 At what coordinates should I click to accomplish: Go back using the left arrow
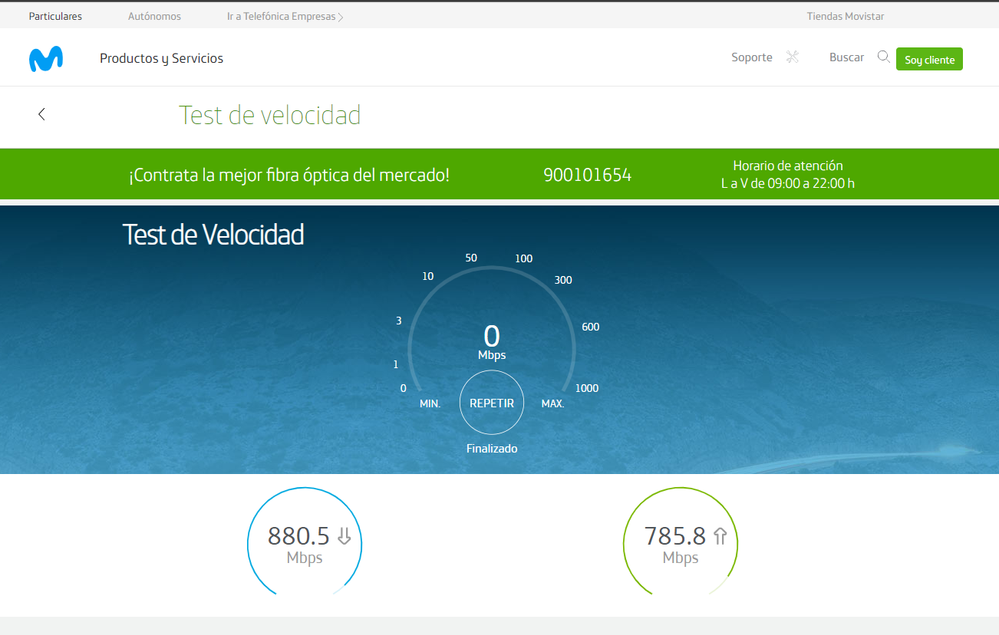point(41,114)
